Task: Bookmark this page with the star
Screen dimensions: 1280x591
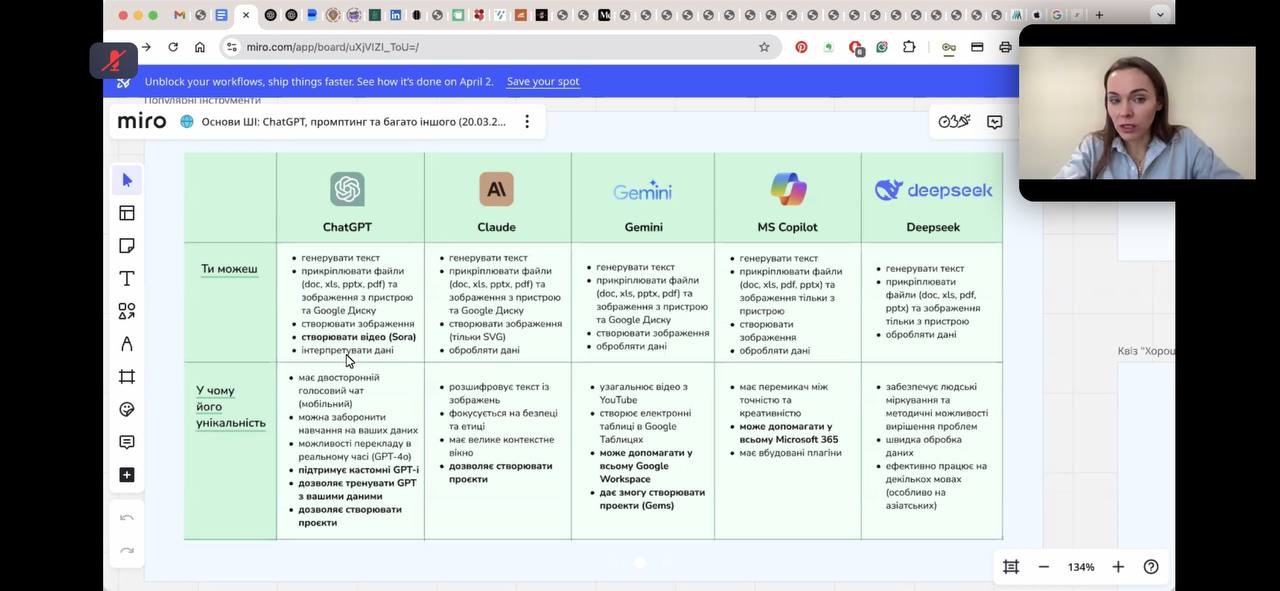Action: (764, 47)
